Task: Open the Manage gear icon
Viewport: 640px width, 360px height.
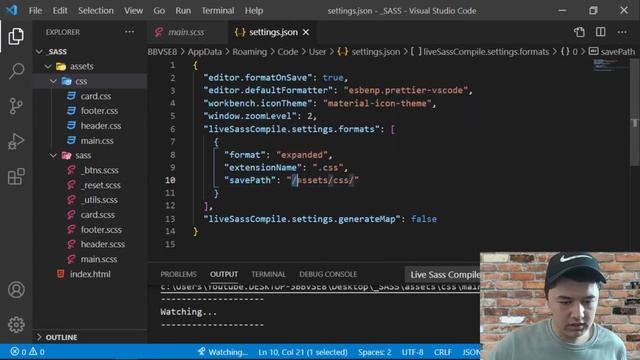Action: [16, 325]
